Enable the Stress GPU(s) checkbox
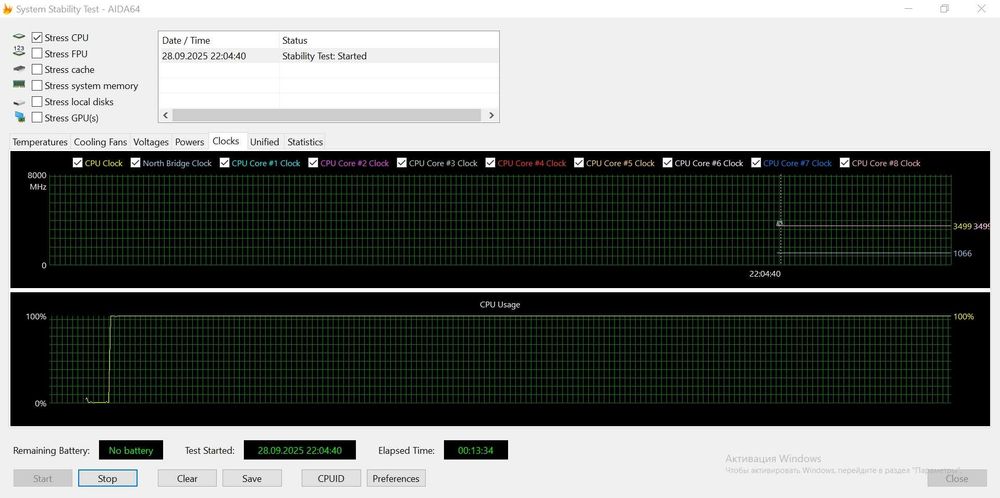Screen dimensions: 1000x498 [37, 117]
